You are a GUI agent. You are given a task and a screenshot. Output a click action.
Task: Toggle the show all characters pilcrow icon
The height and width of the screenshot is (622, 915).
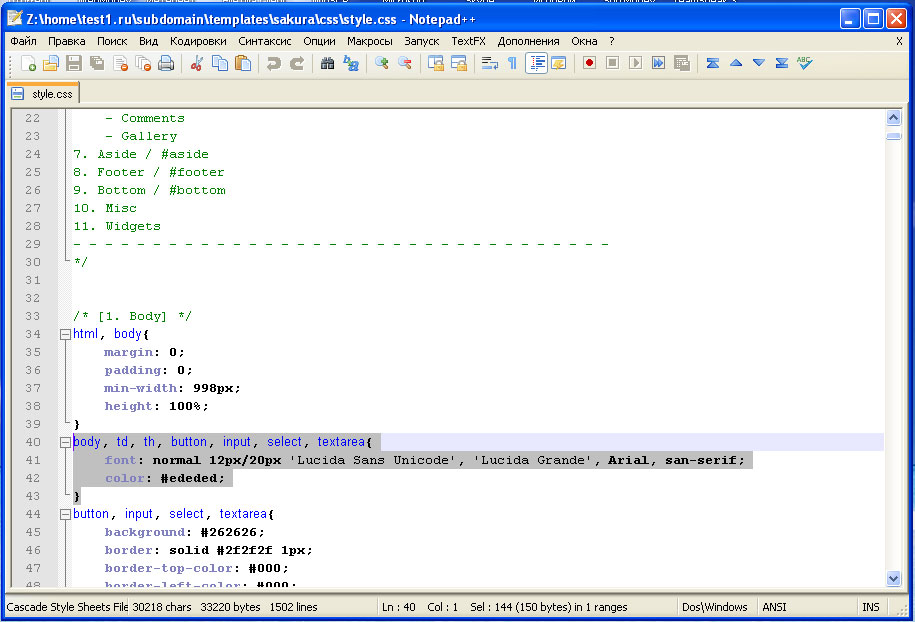point(512,63)
